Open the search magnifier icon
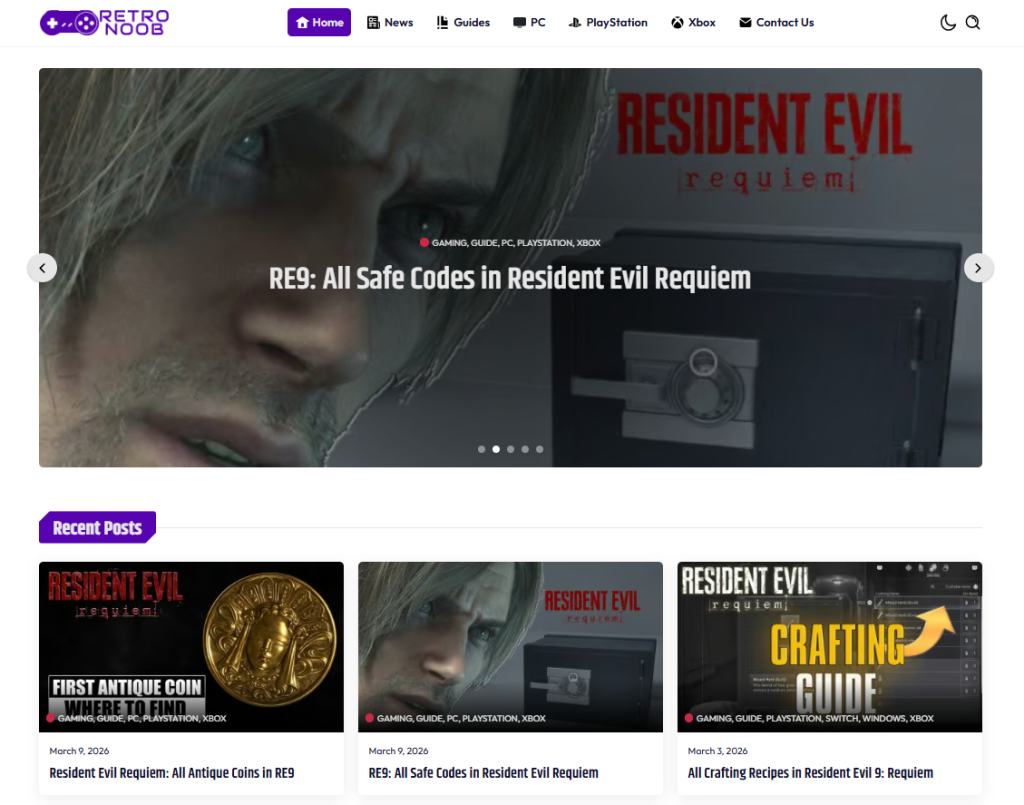The image size is (1024, 805). (x=972, y=23)
